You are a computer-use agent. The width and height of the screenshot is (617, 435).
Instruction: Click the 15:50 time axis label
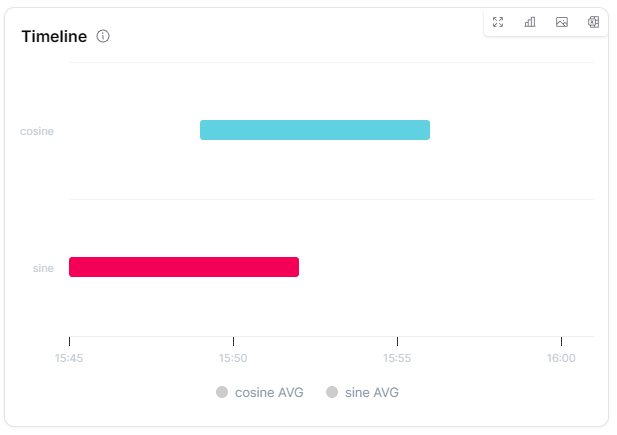(x=233, y=358)
